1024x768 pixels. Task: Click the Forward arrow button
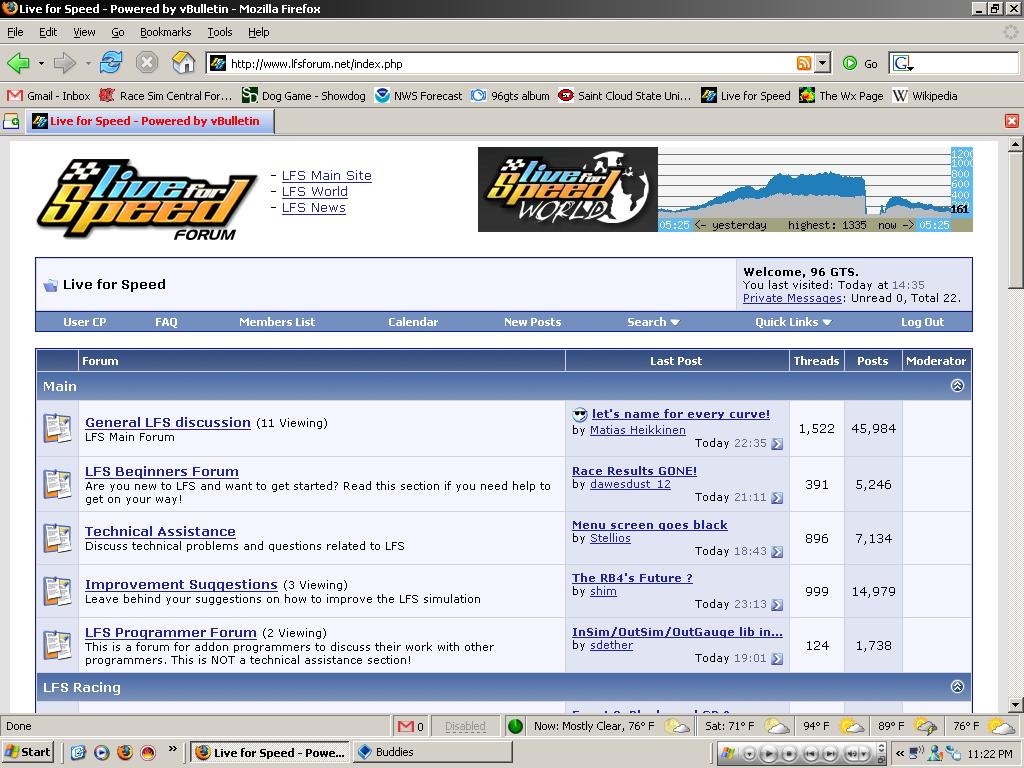65,63
